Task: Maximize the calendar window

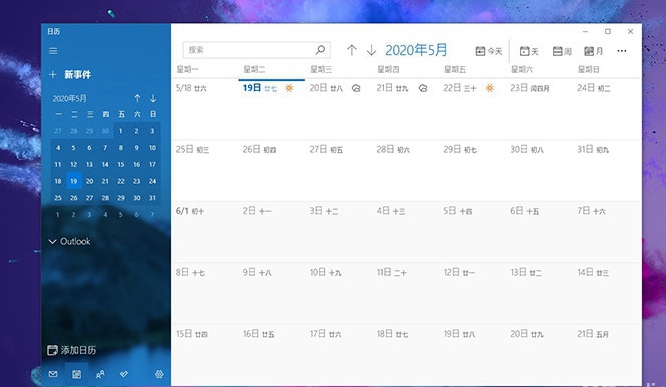Action: (608, 31)
